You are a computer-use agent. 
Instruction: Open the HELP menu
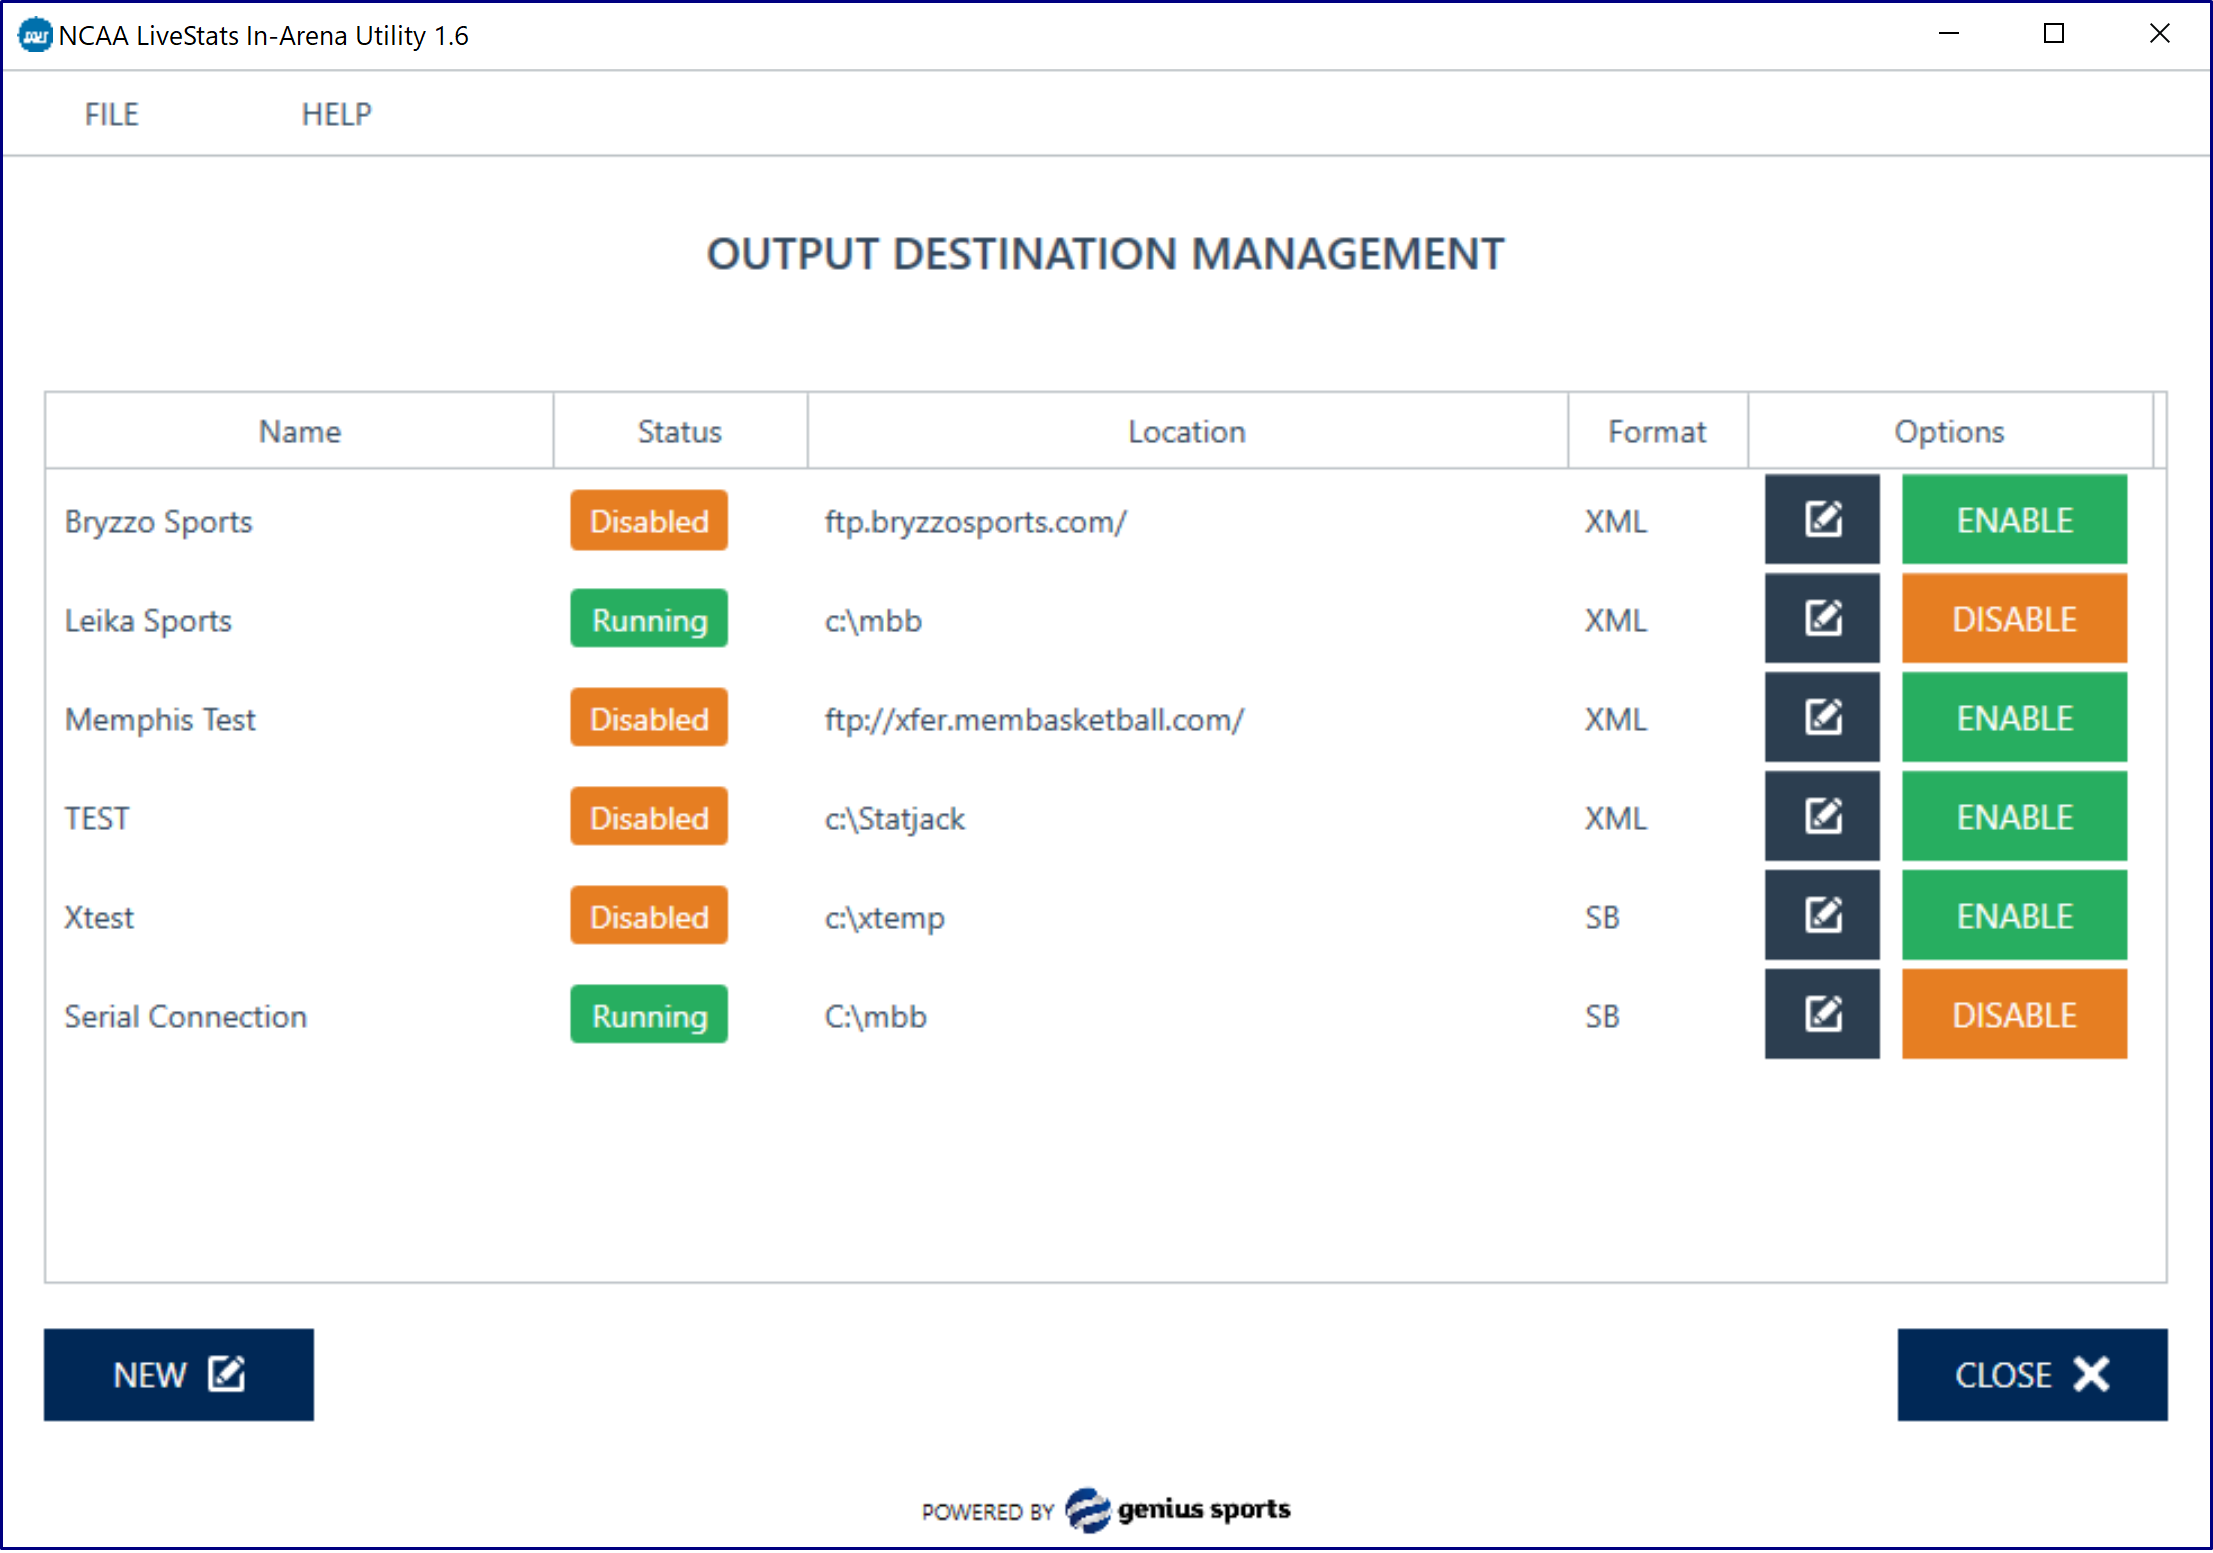336,114
